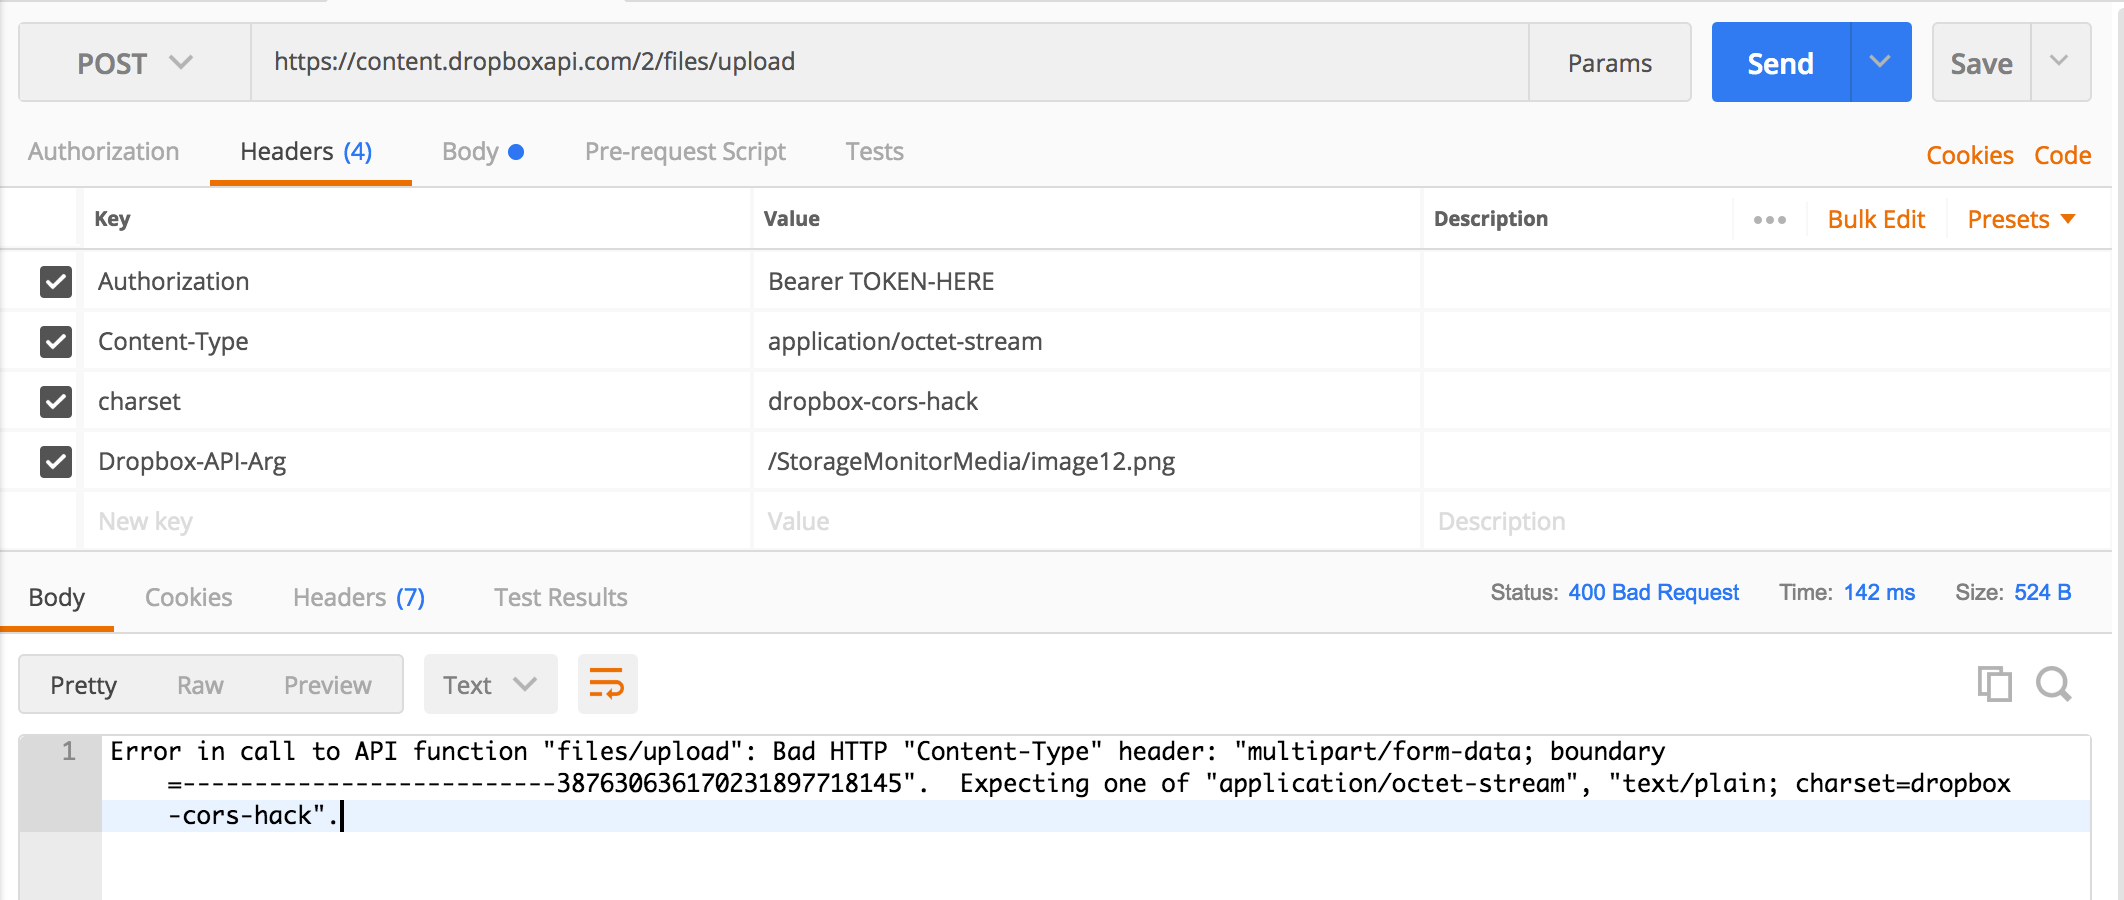
Task: Switch to the Tests tab
Action: [x=874, y=151]
